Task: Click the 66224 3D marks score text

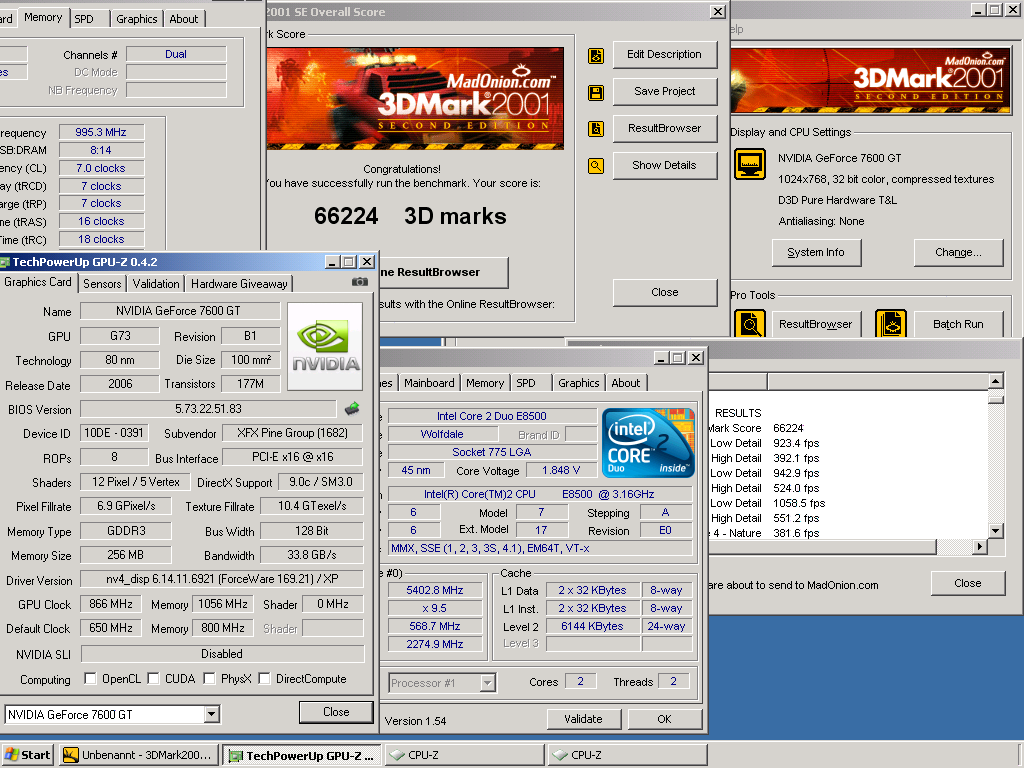Action: (x=410, y=216)
